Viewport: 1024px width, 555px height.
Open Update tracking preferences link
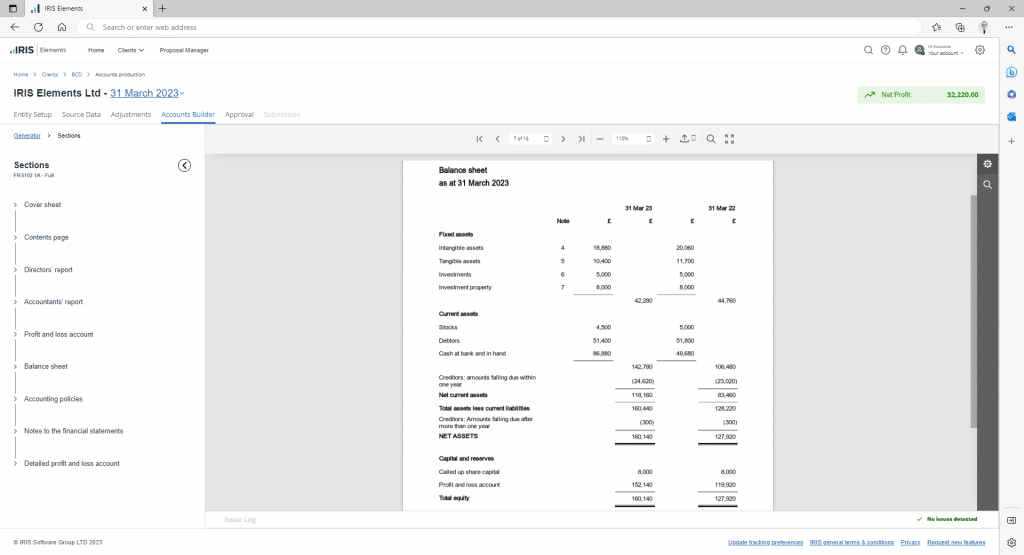(765, 543)
